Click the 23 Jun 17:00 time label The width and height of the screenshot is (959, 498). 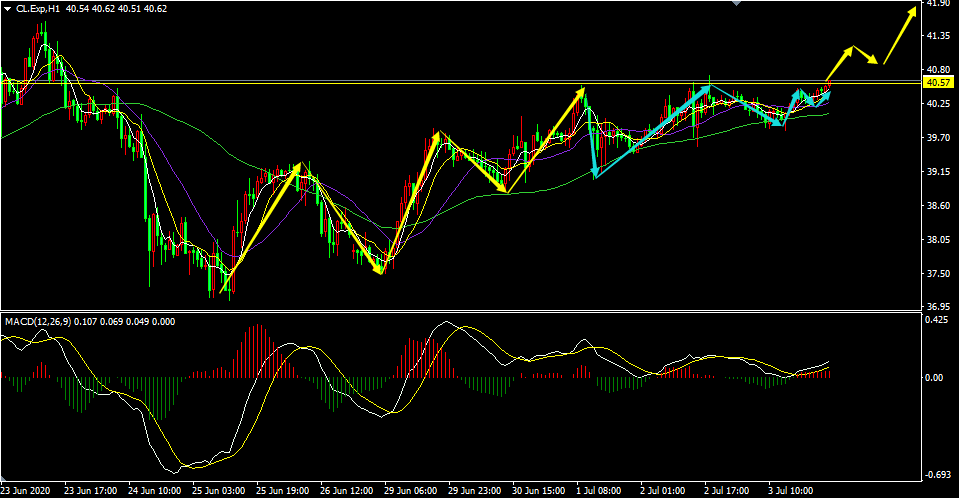pos(91,491)
